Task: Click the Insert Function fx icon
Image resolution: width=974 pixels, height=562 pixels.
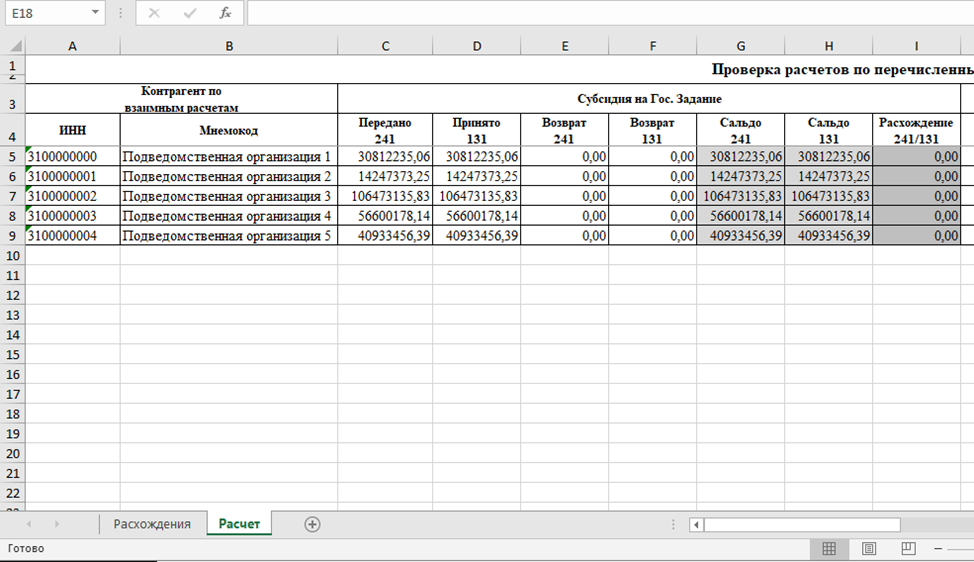Action: [x=225, y=12]
